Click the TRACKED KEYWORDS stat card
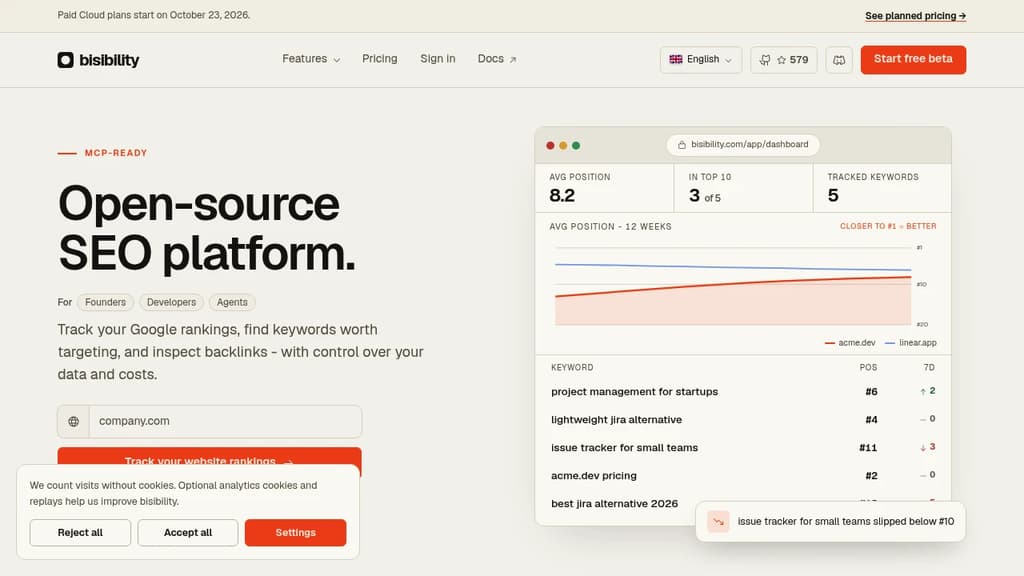 coord(882,188)
